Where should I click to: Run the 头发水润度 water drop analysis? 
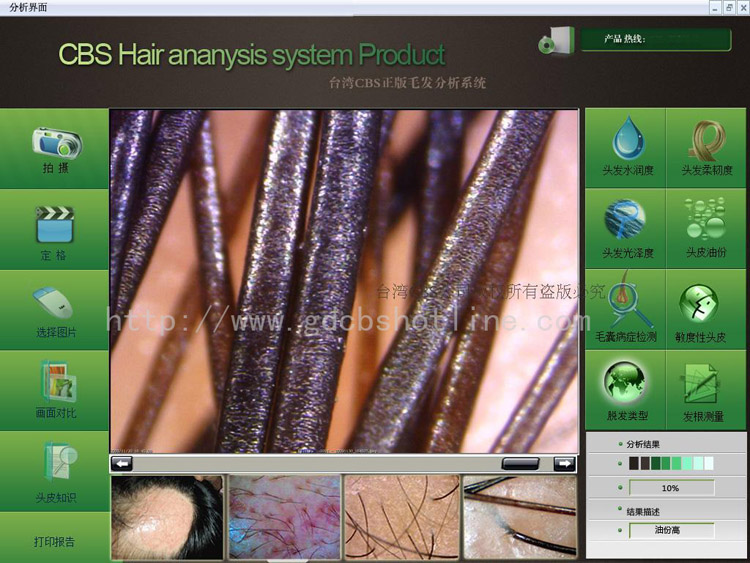(x=628, y=138)
